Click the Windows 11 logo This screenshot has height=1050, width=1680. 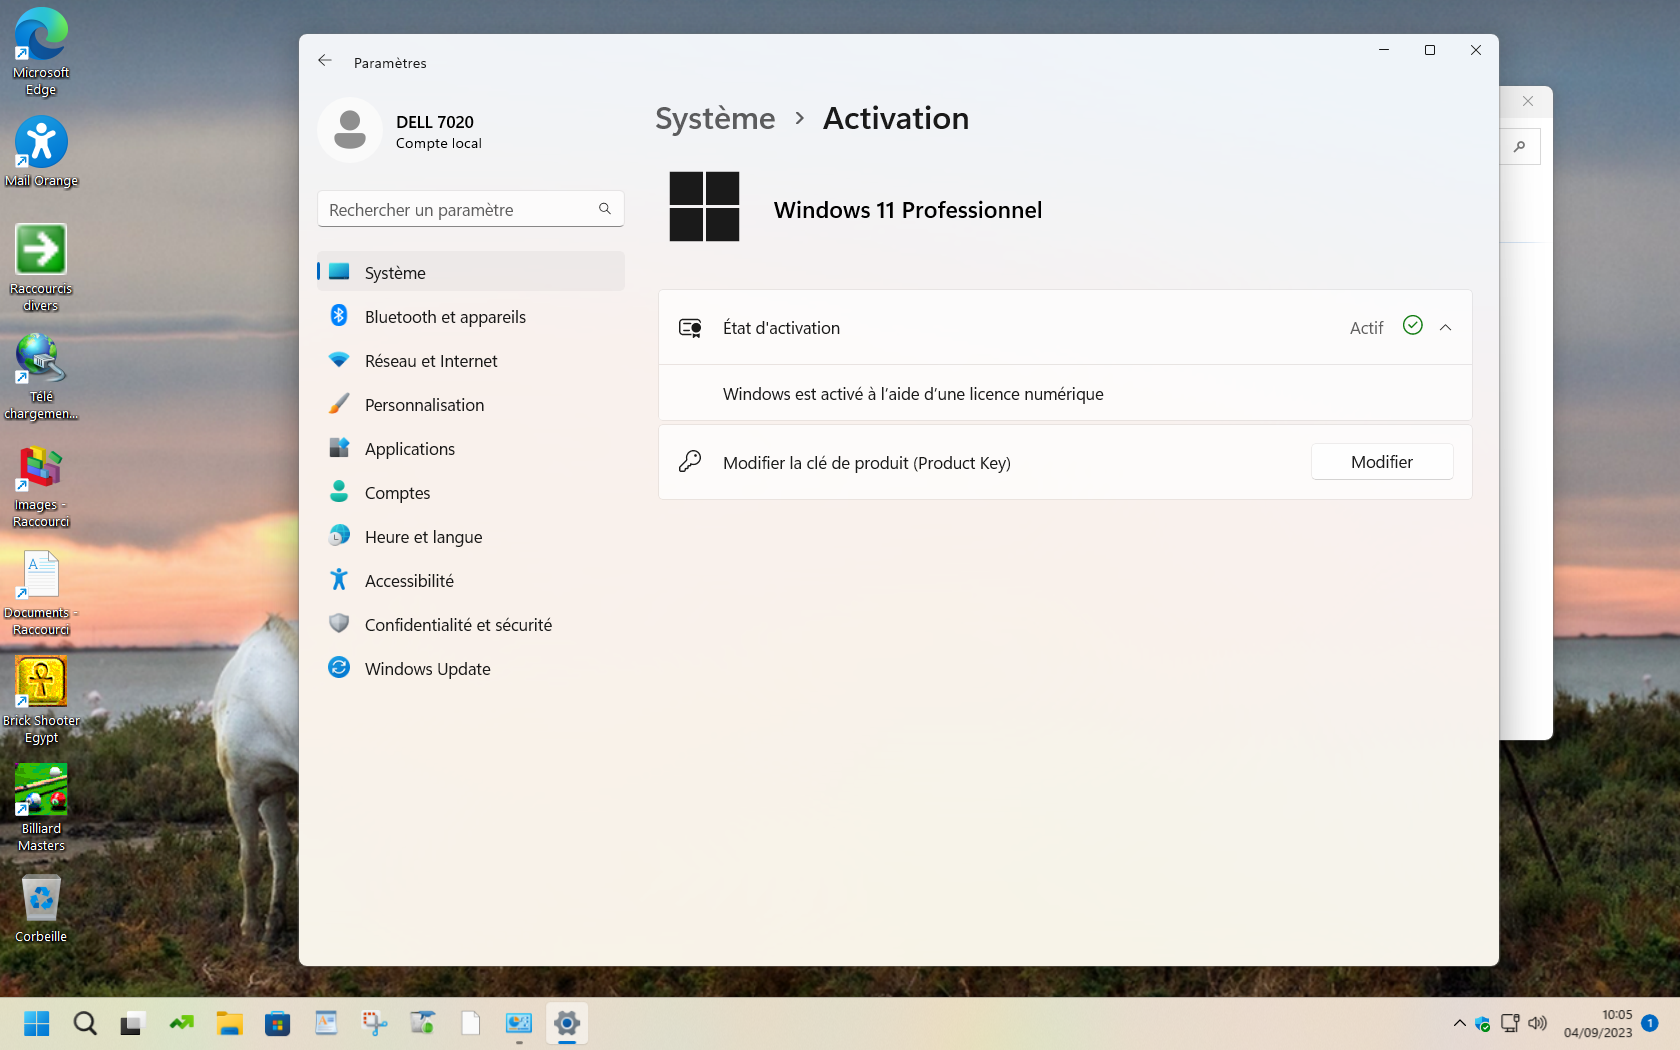pyautogui.click(x=704, y=206)
